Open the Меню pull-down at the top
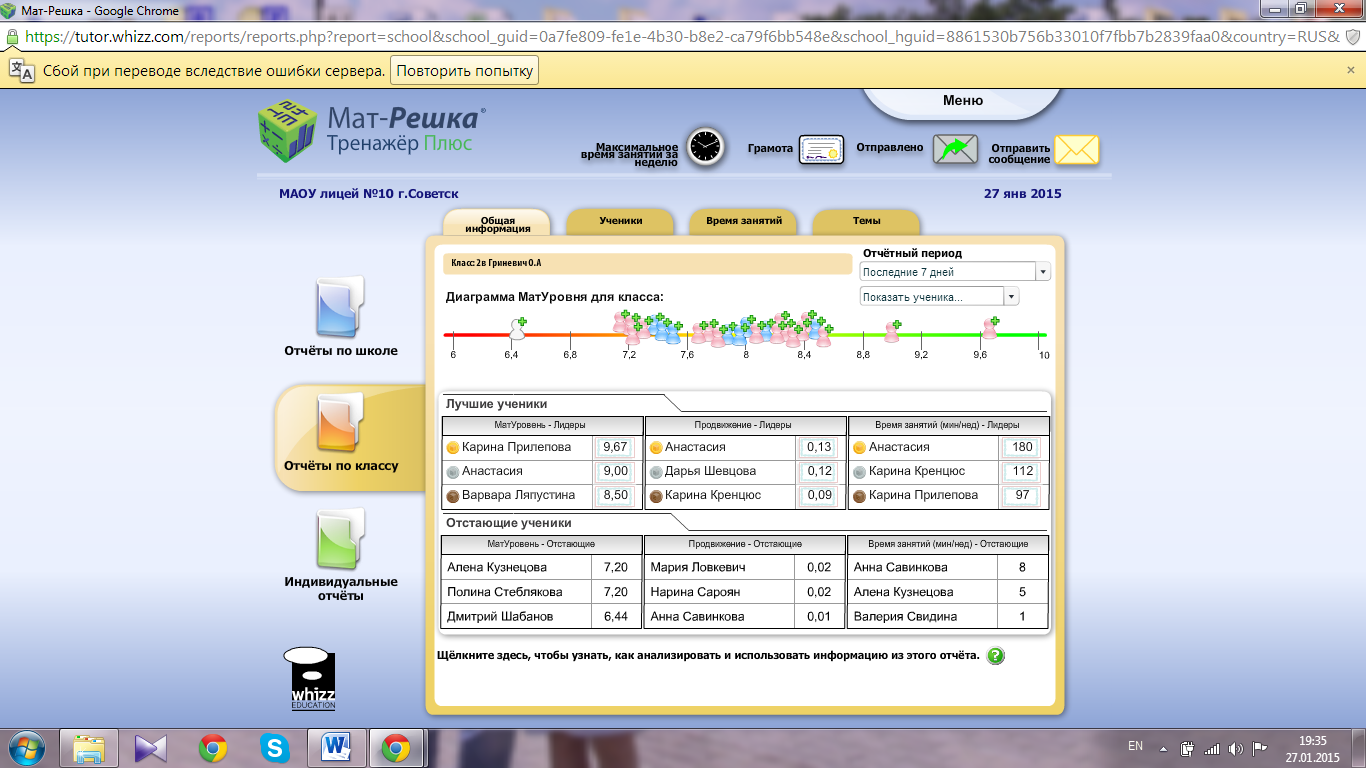The height and width of the screenshot is (768, 1366). (963, 101)
